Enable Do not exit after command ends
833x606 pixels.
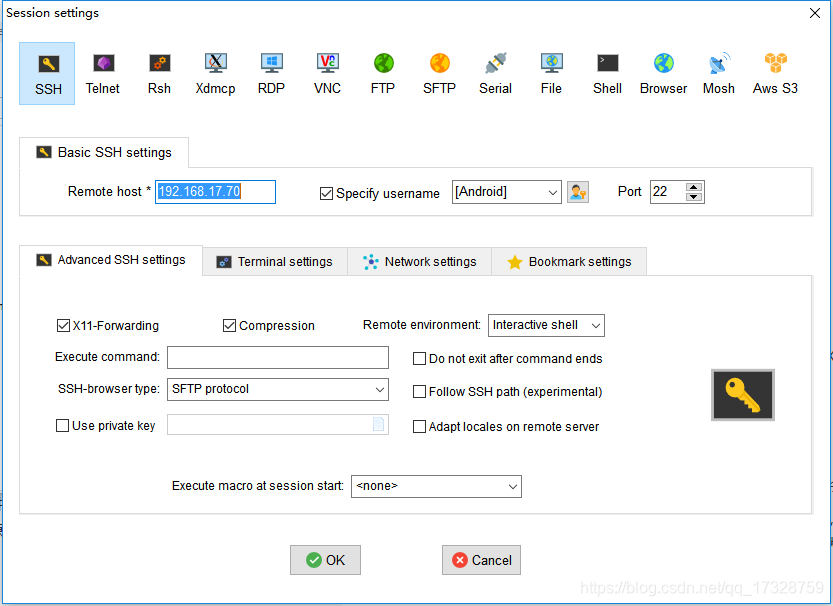[x=419, y=359]
